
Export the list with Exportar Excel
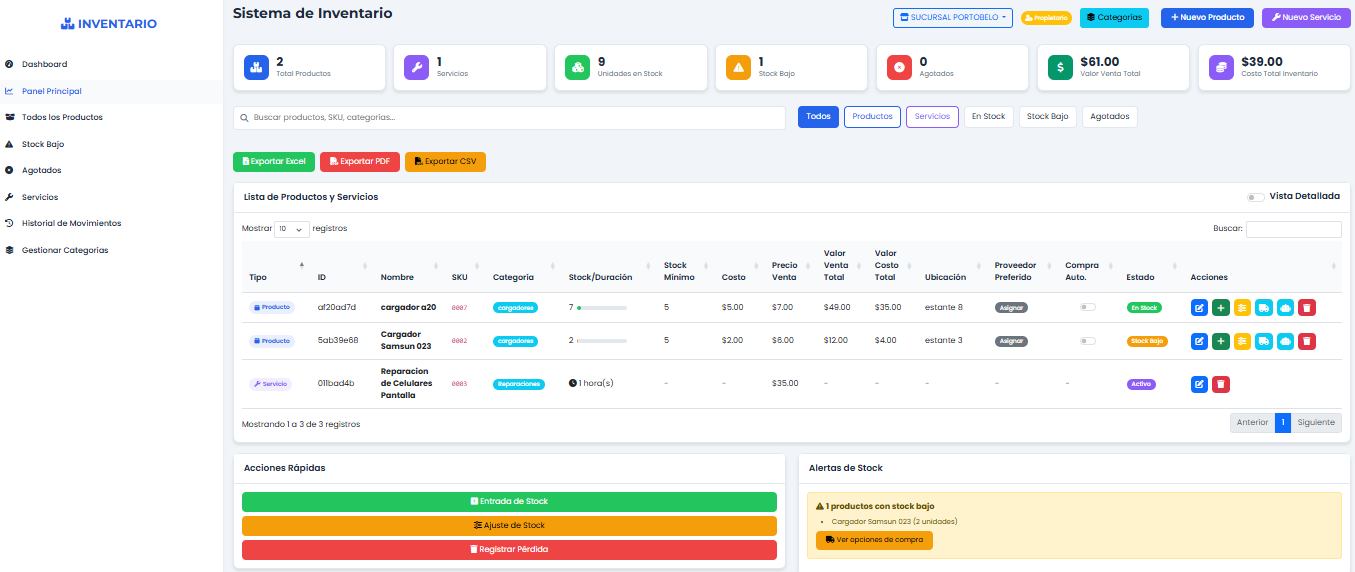point(274,162)
